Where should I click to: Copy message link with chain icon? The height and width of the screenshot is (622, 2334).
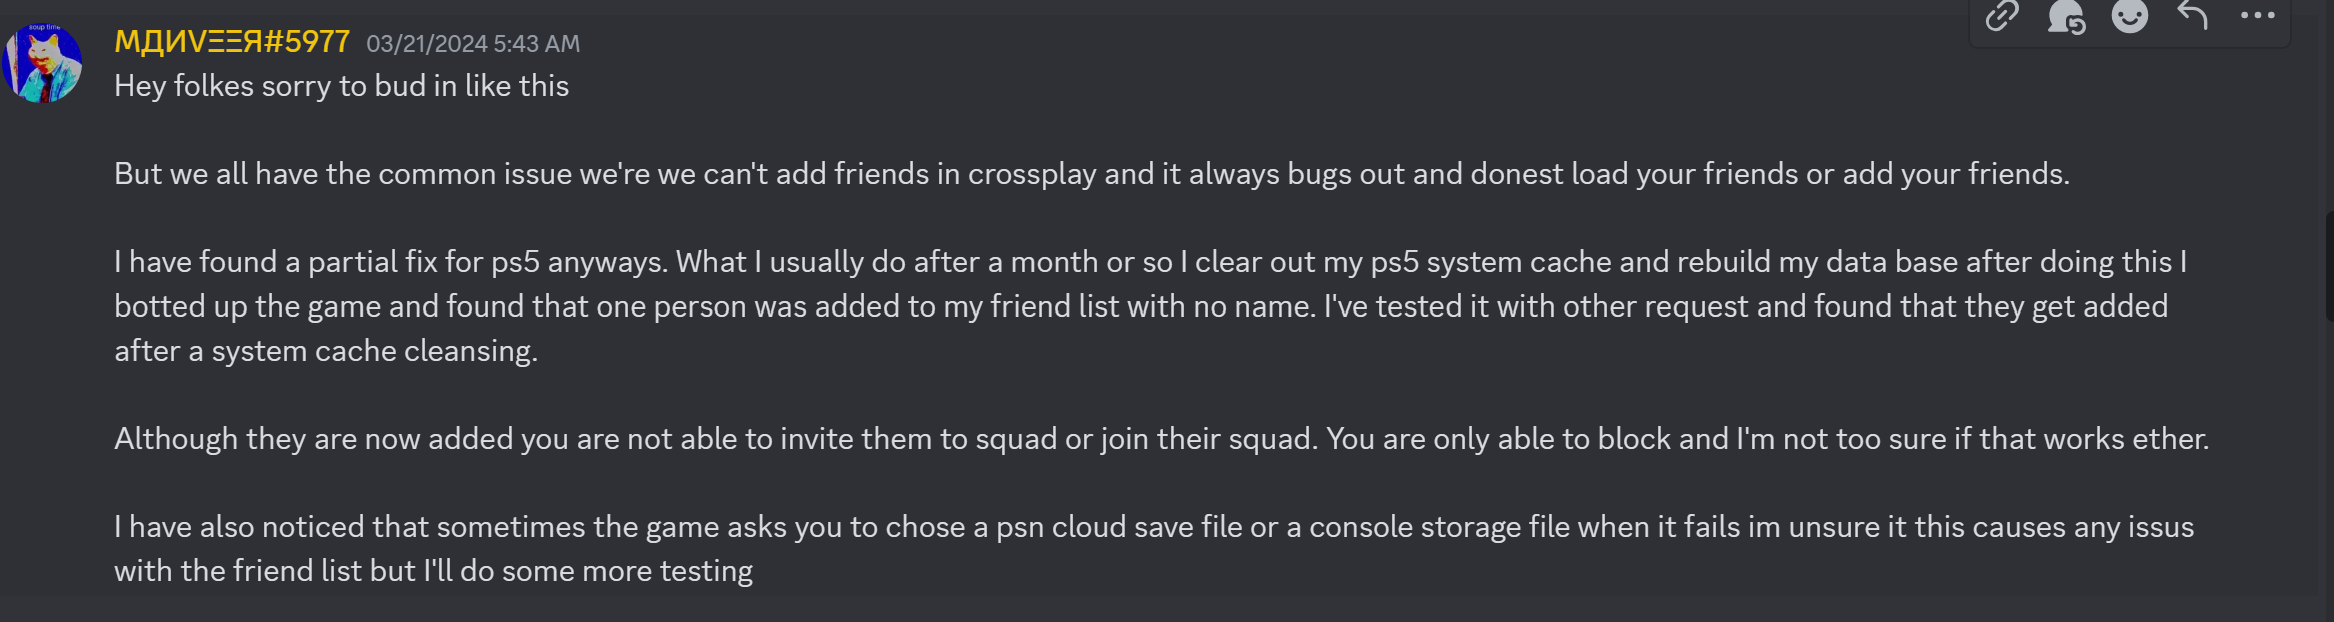pyautogui.click(x=2002, y=16)
